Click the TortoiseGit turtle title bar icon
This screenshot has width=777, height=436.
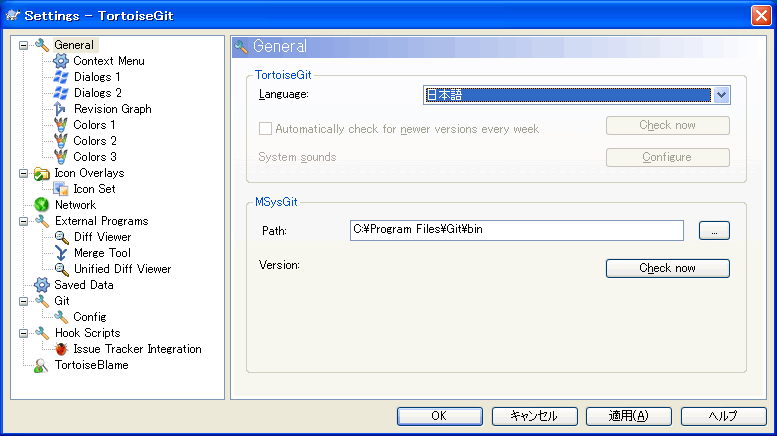[x=12, y=15]
